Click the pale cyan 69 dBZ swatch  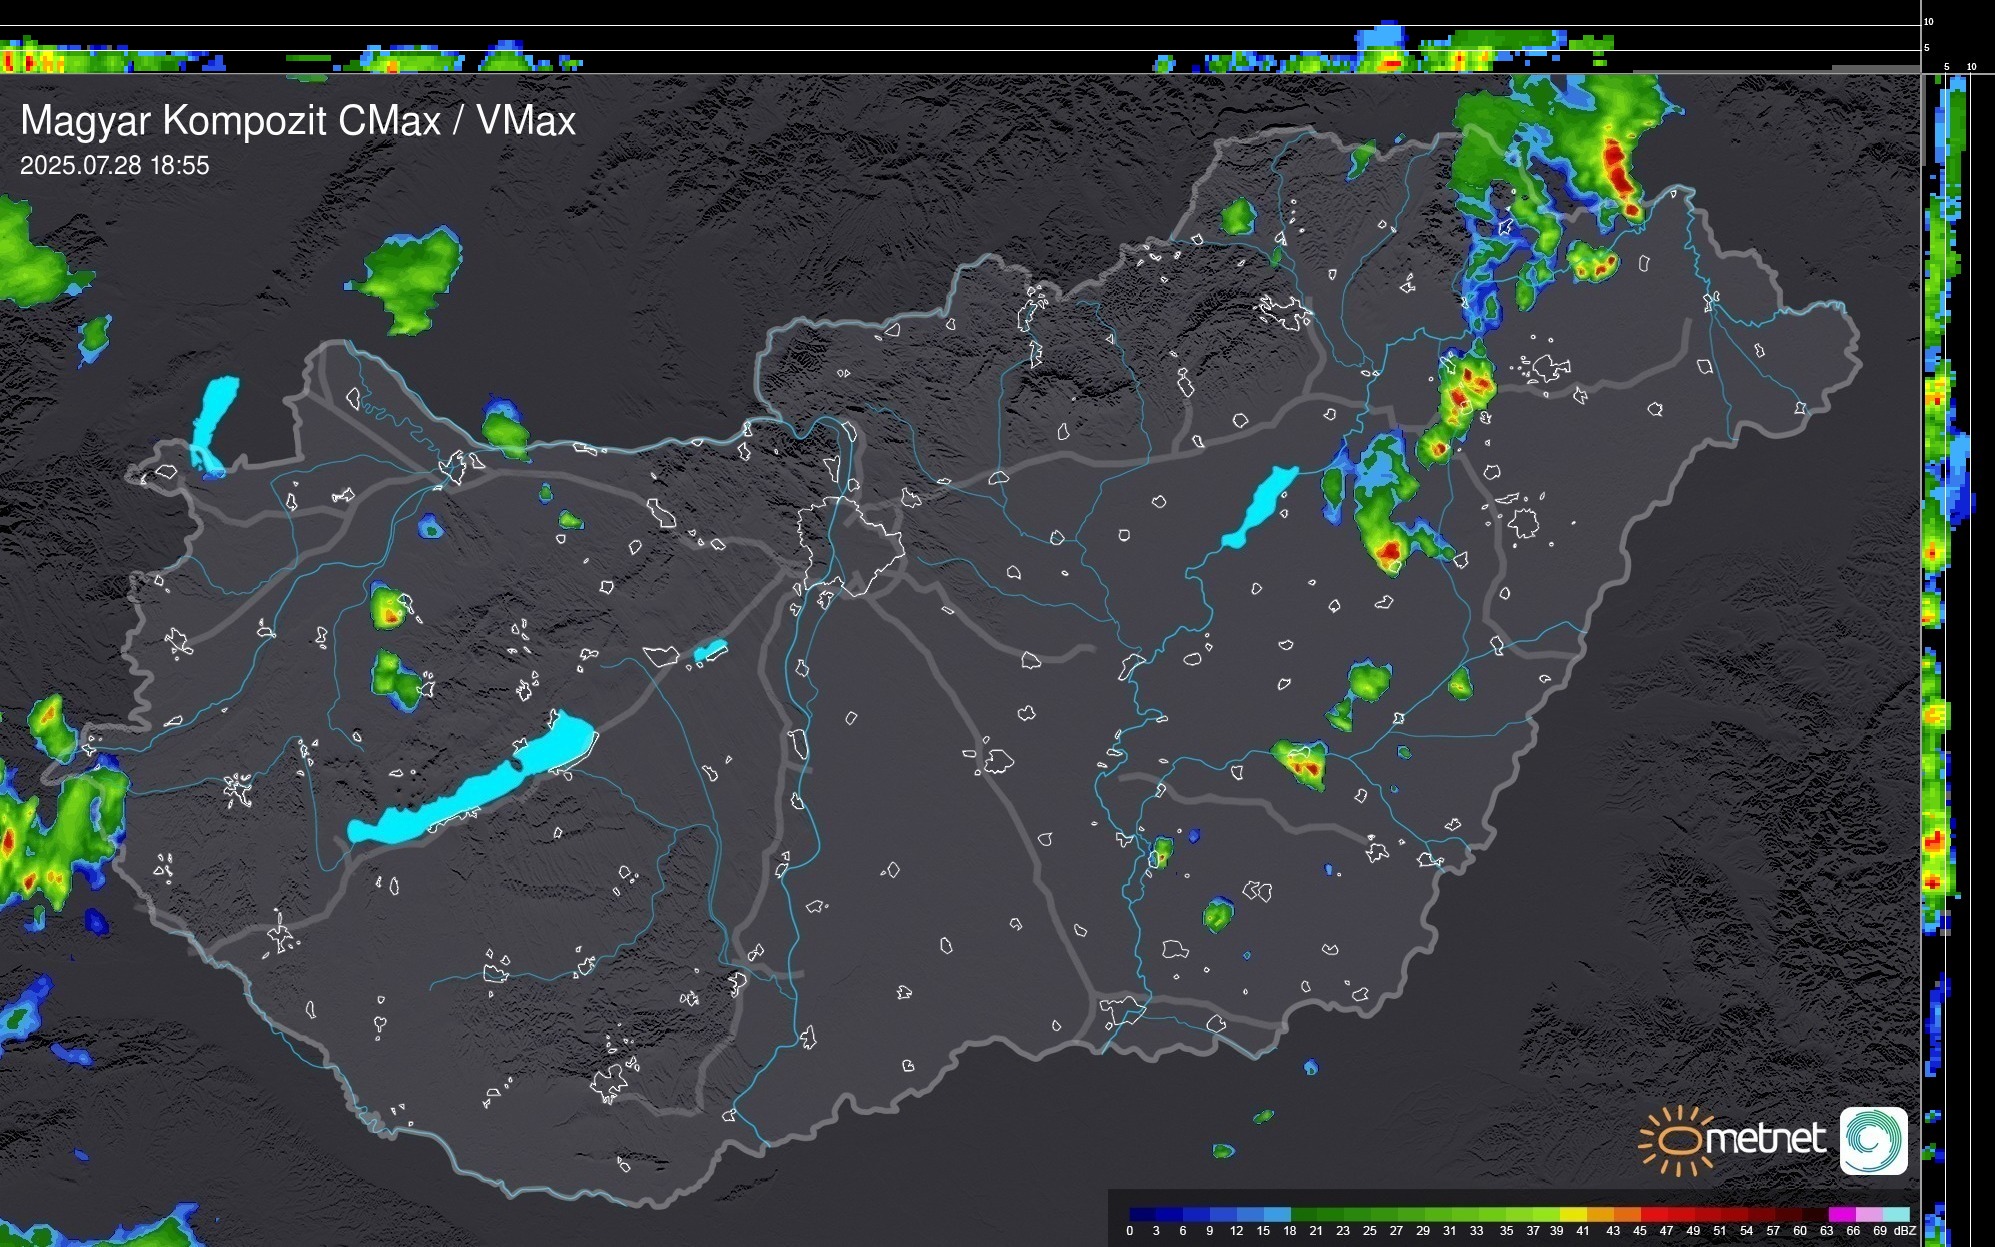tap(1896, 1214)
